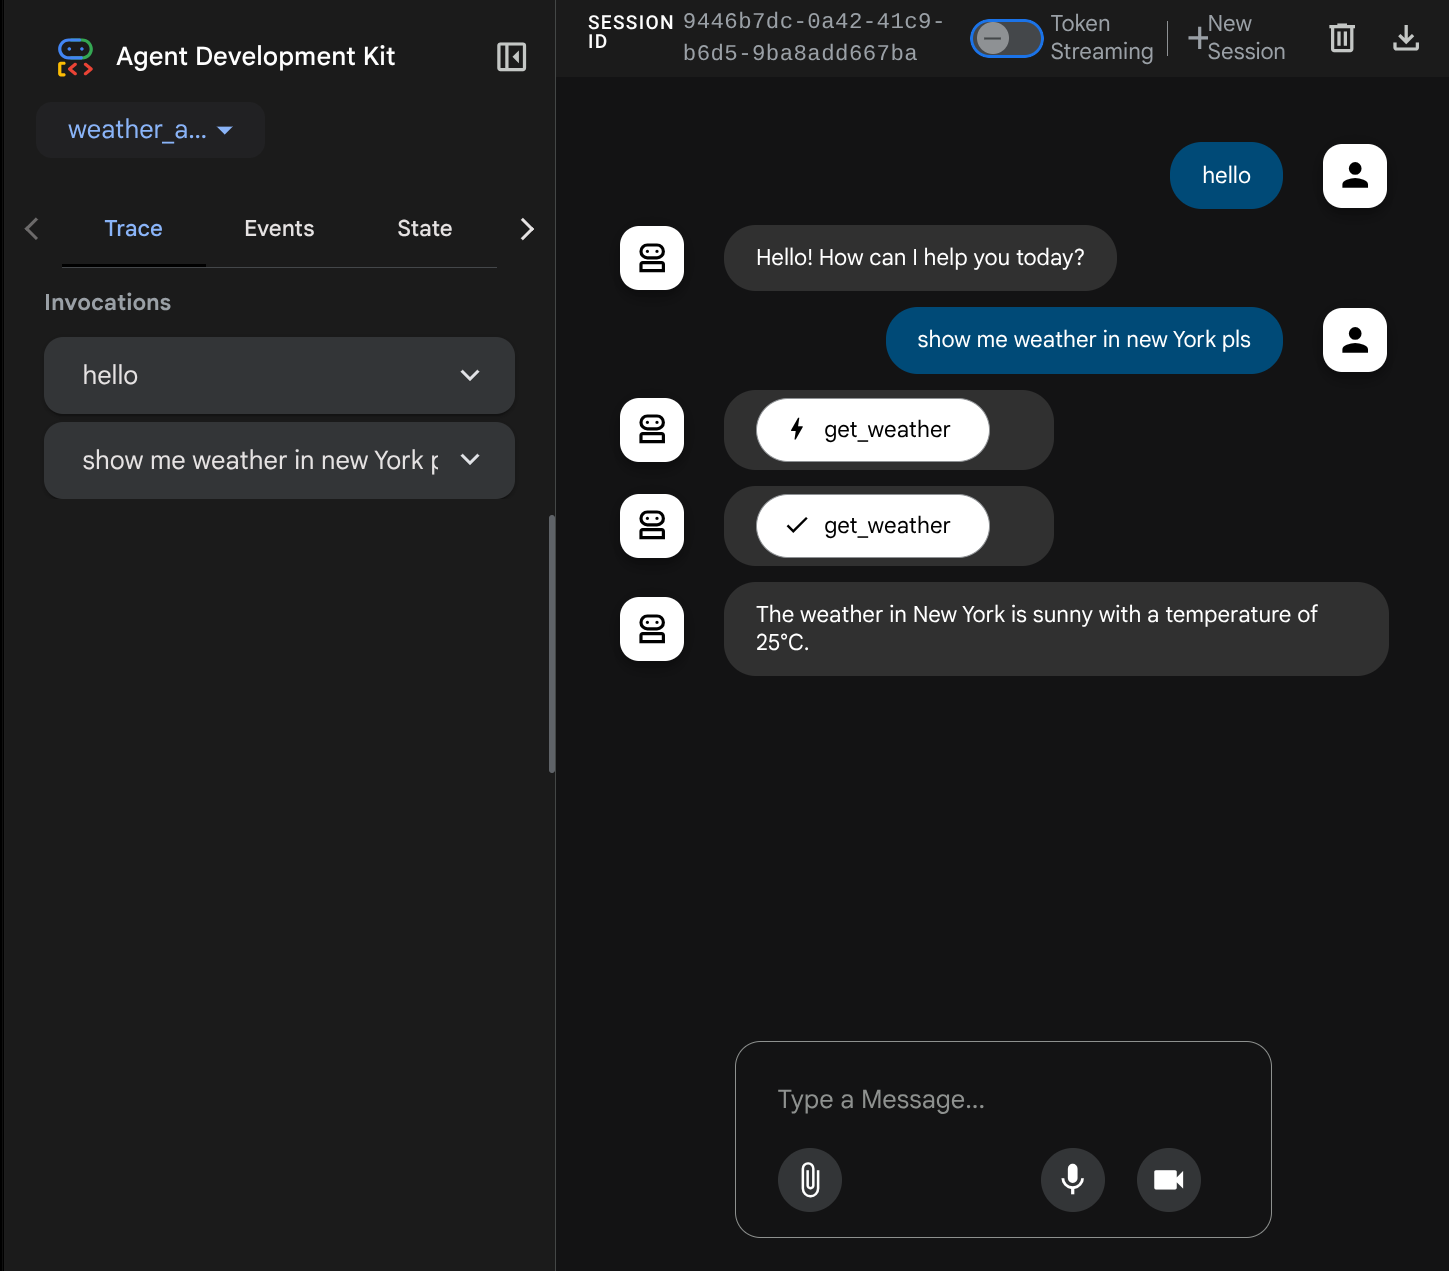Screen dimensions: 1449x1271
Task: Switch to the State tab
Action: [x=424, y=229]
